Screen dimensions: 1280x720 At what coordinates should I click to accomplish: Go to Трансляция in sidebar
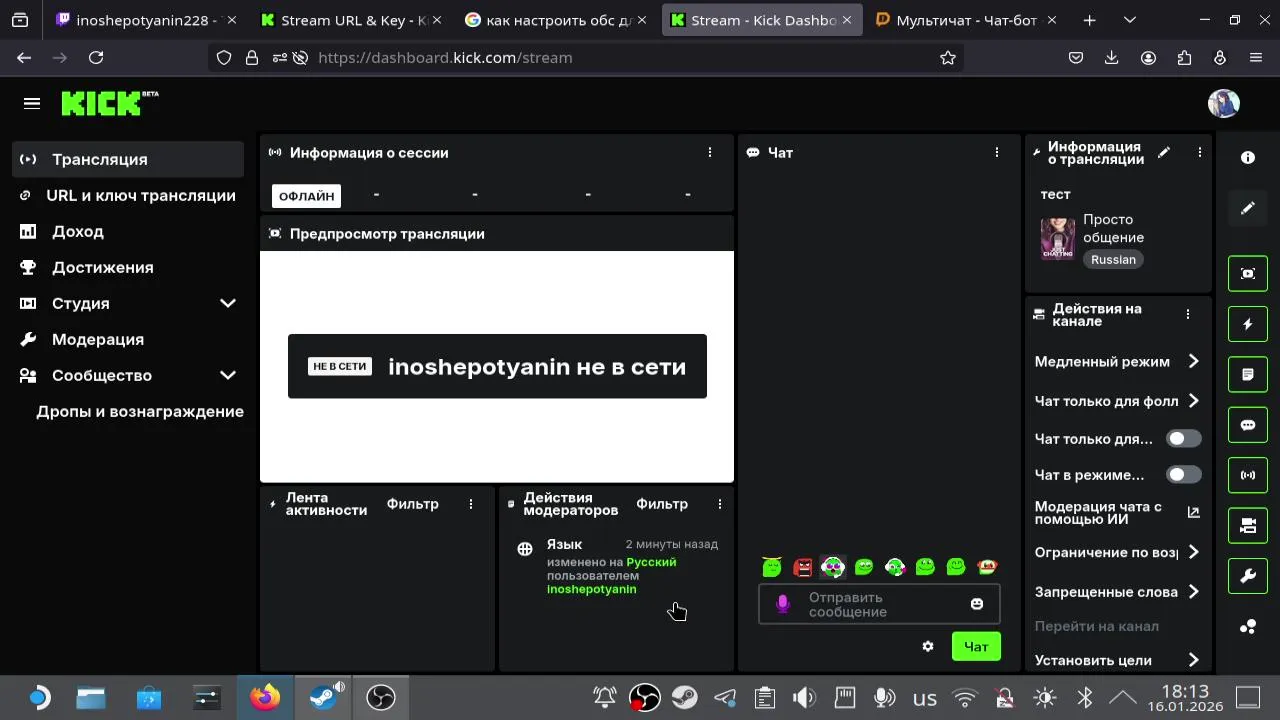click(128, 159)
